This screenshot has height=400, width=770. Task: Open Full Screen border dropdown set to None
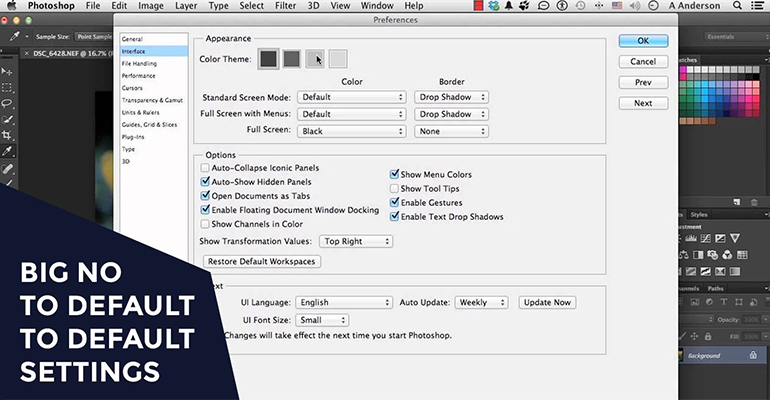(451, 131)
